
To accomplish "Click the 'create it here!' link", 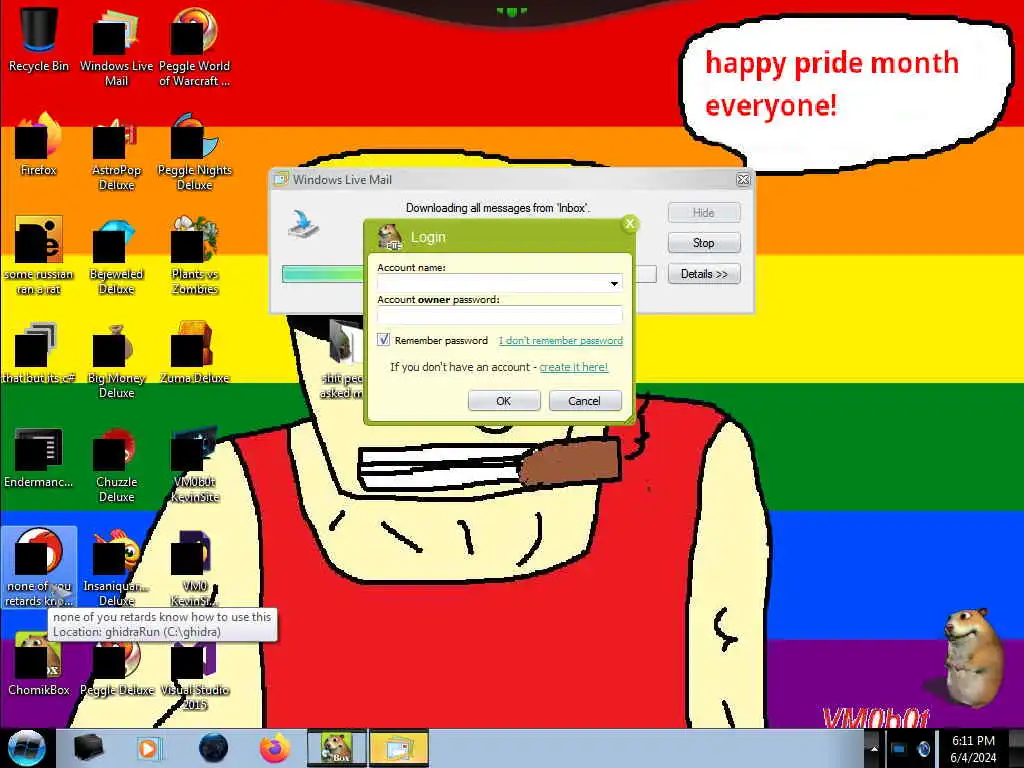I will [573, 367].
